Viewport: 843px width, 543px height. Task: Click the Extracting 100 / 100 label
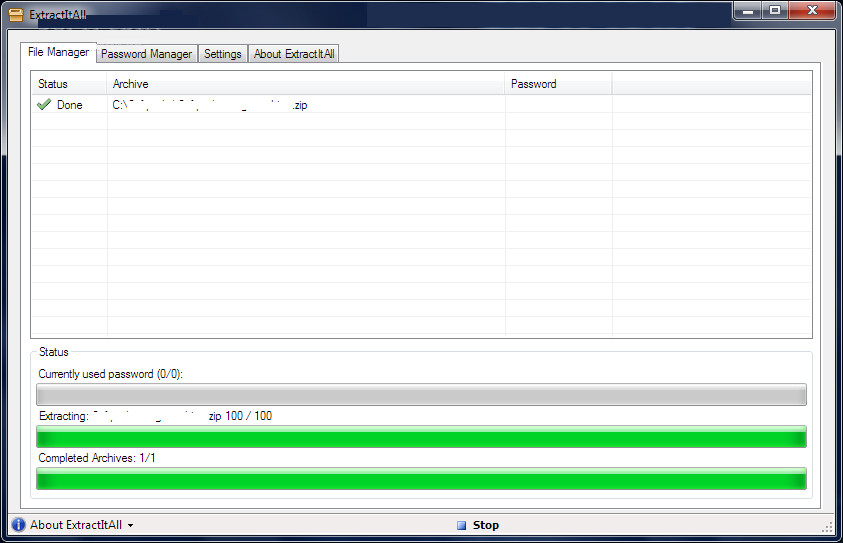coord(155,416)
